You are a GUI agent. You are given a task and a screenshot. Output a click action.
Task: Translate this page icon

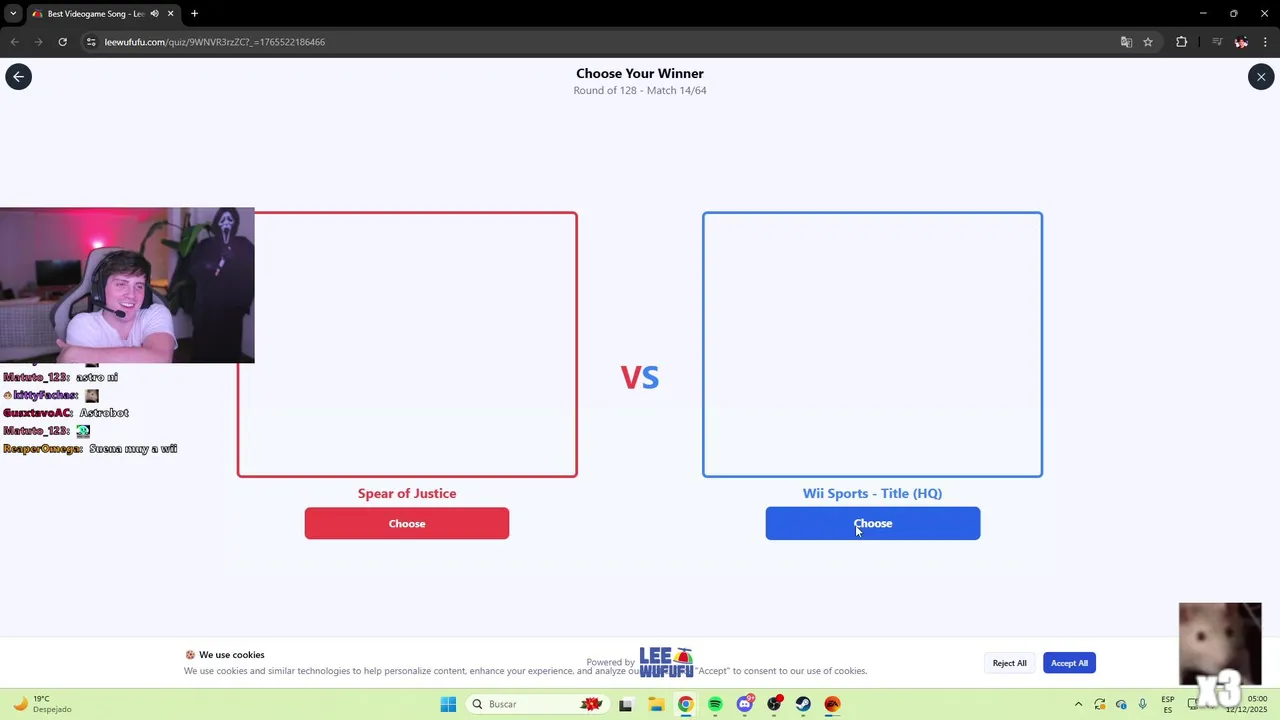(x=1126, y=42)
